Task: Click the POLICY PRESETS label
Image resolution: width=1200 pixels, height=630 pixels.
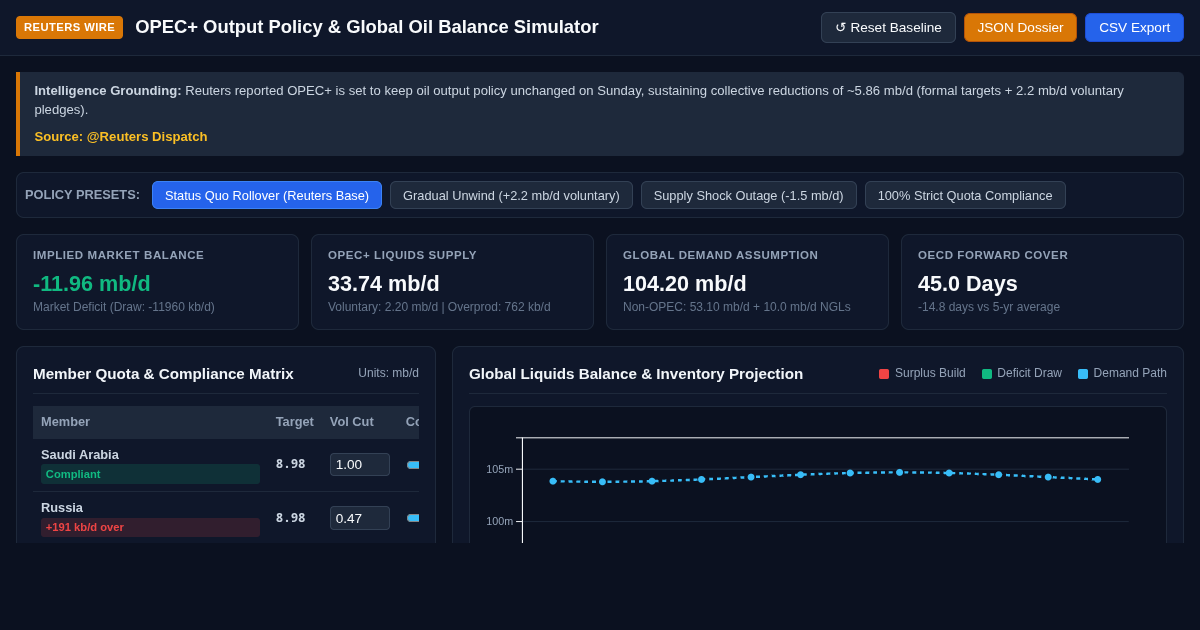Action: [x=82, y=195]
